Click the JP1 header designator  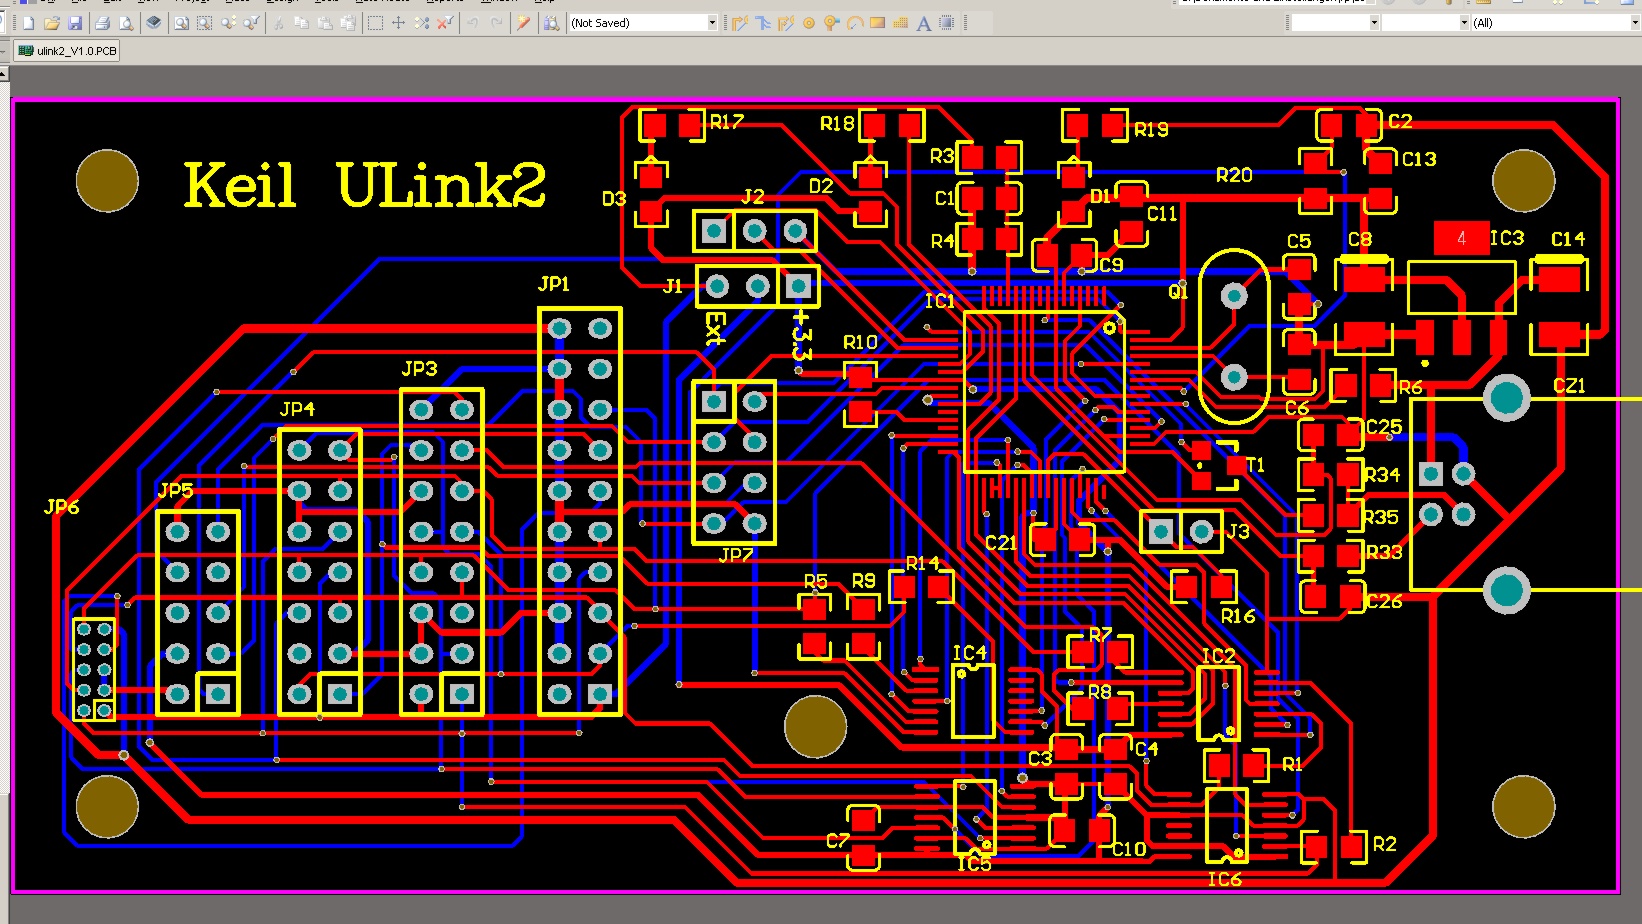click(554, 284)
